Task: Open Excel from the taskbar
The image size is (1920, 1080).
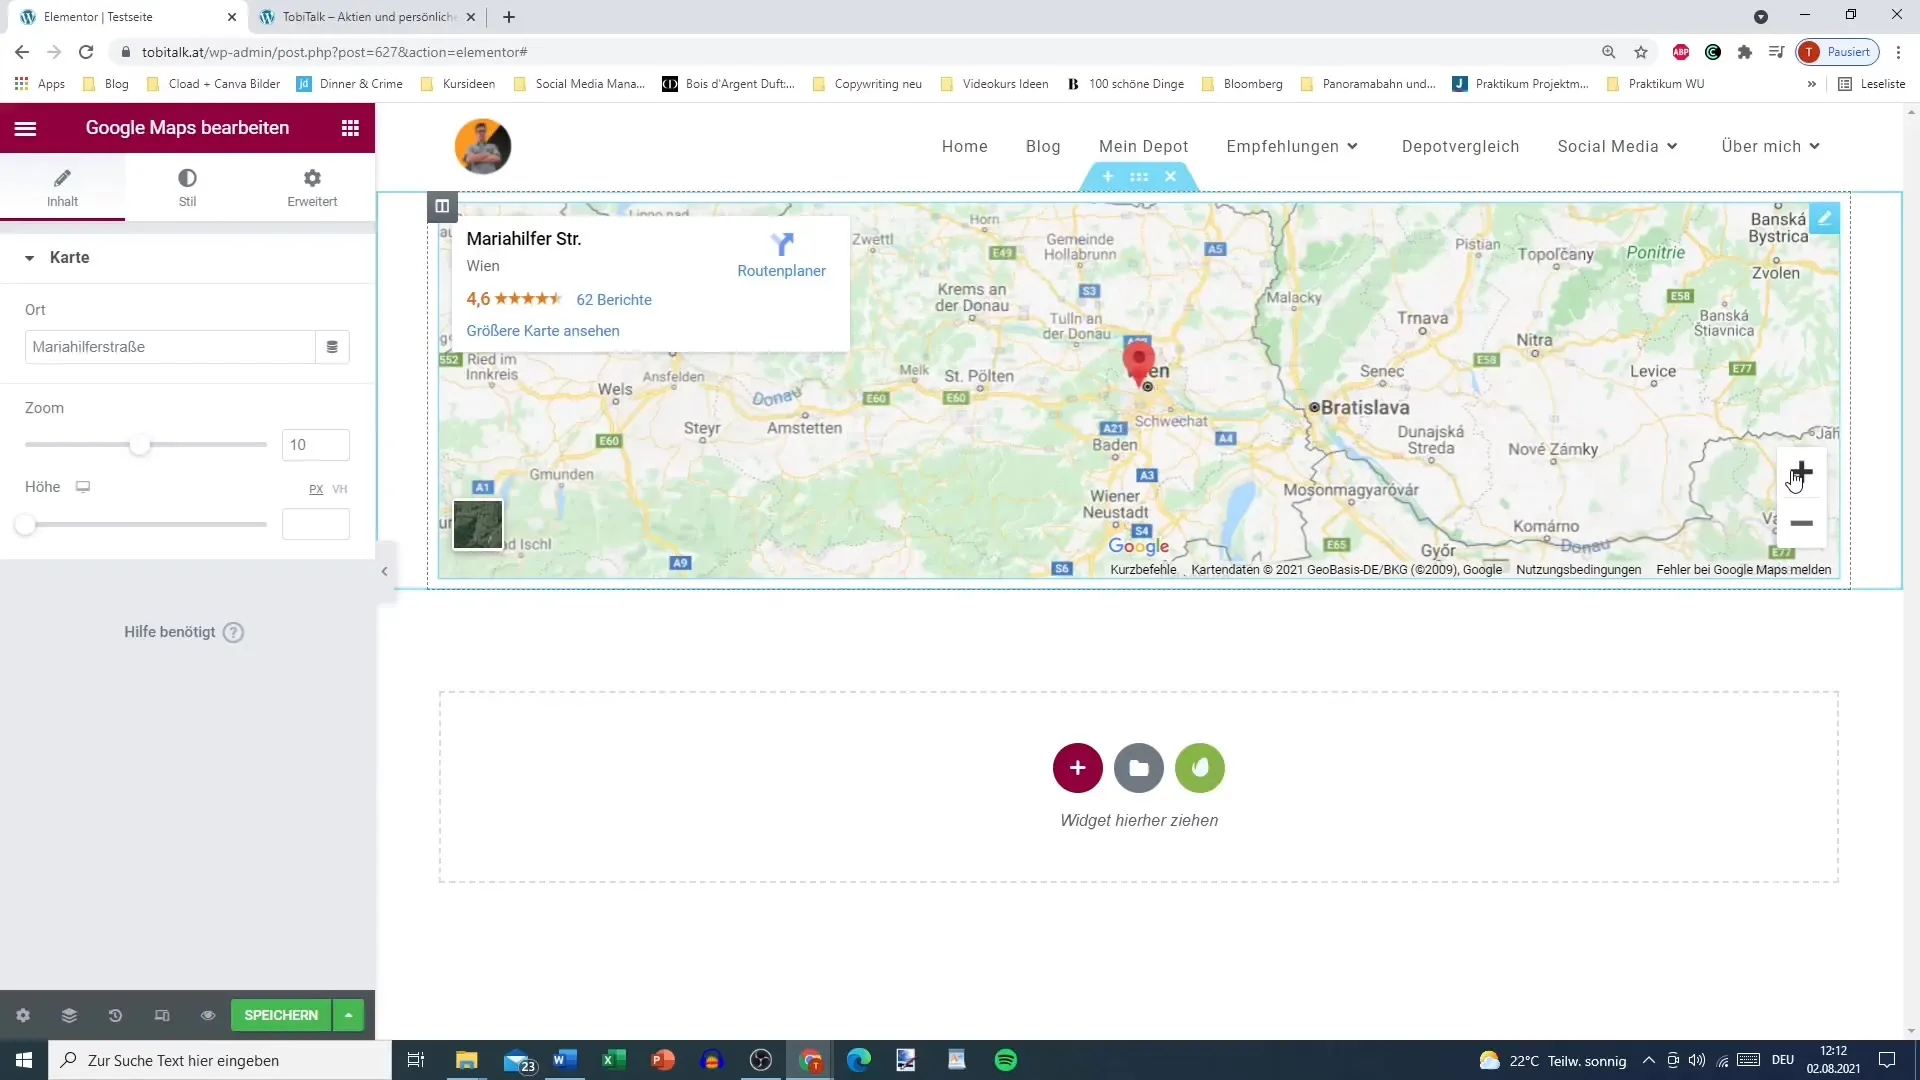Action: pyautogui.click(x=613, y=1060)
